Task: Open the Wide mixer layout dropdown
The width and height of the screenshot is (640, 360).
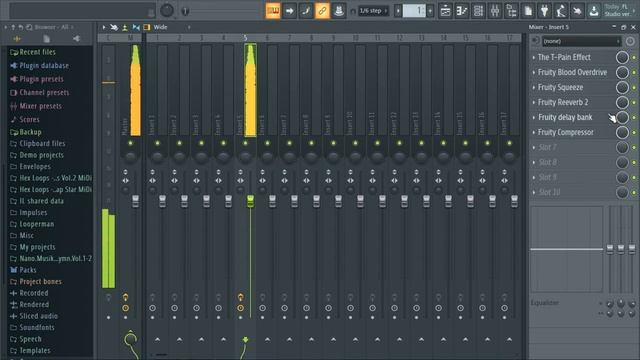Action: point(172,27)
